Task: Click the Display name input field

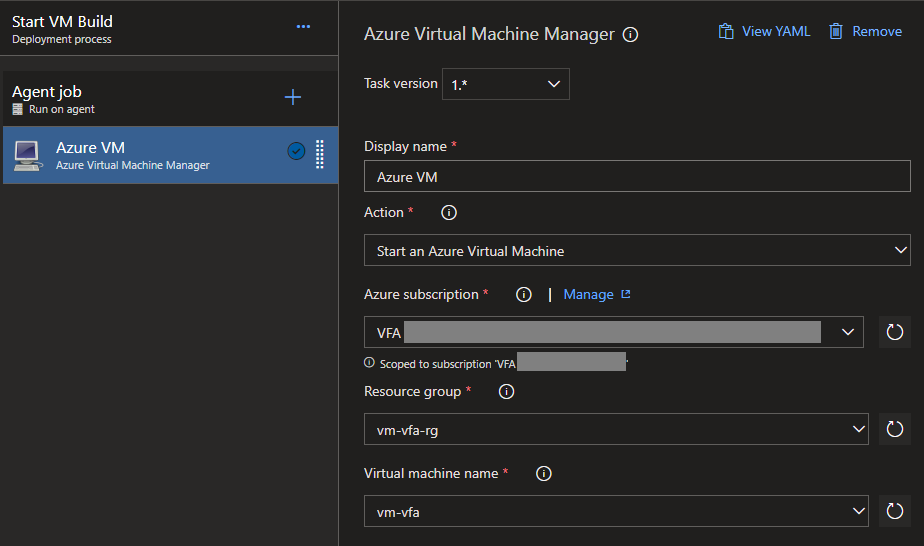Action: pyautogui.click(x=637, y=176)
